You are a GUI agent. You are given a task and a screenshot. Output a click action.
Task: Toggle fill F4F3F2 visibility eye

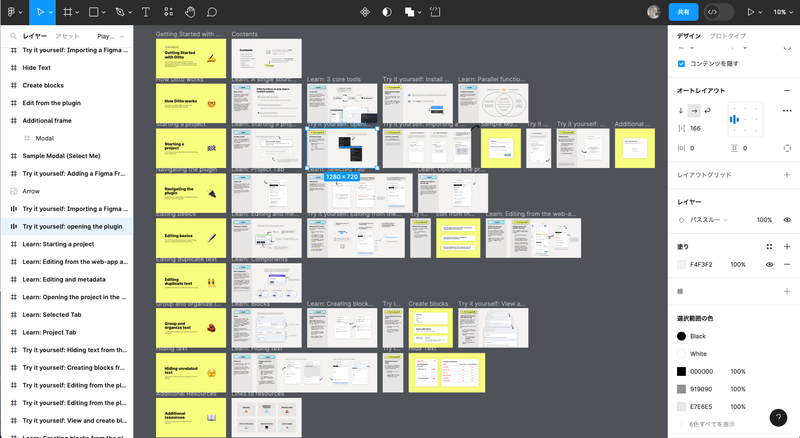pos(770,264)
